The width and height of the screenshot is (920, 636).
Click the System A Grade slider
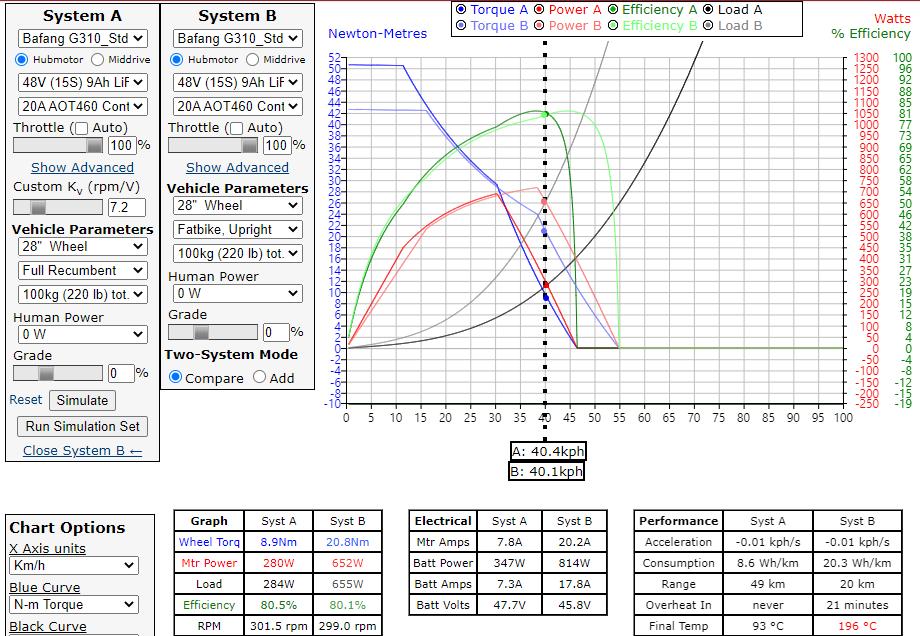point(57,373)
